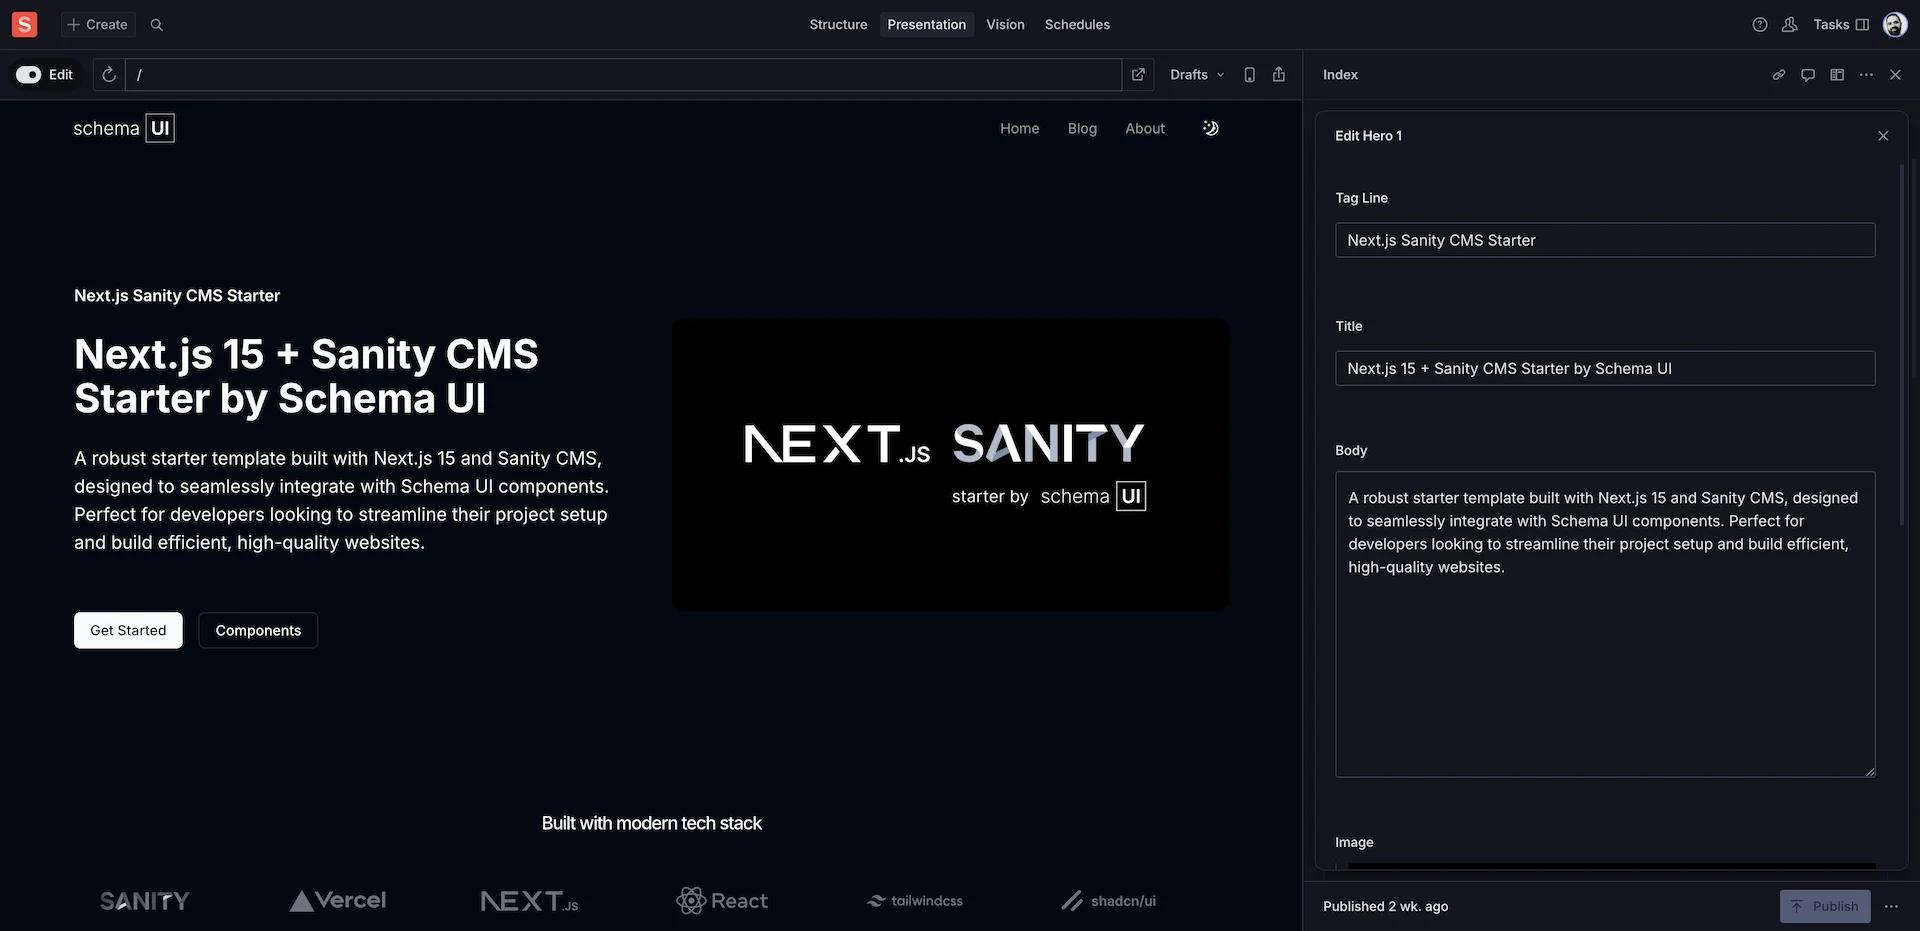Screen dimensions: 1920x931
Task: Switch to the Structure tab
Action: pos(838,24)
